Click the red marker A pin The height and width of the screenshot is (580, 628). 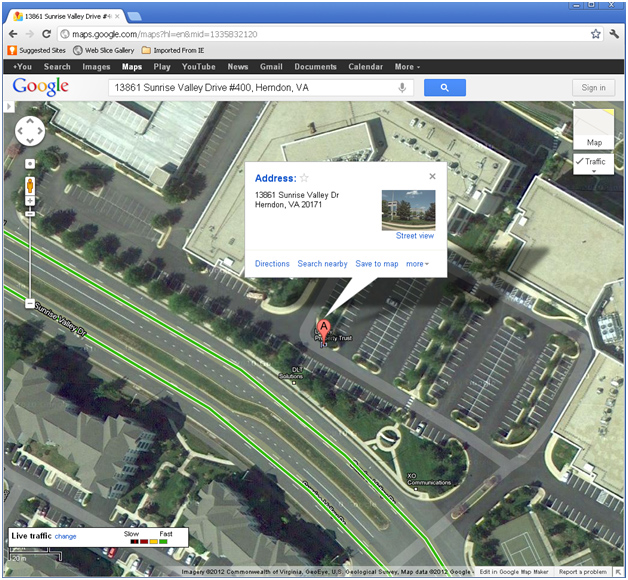pos(324,328)
